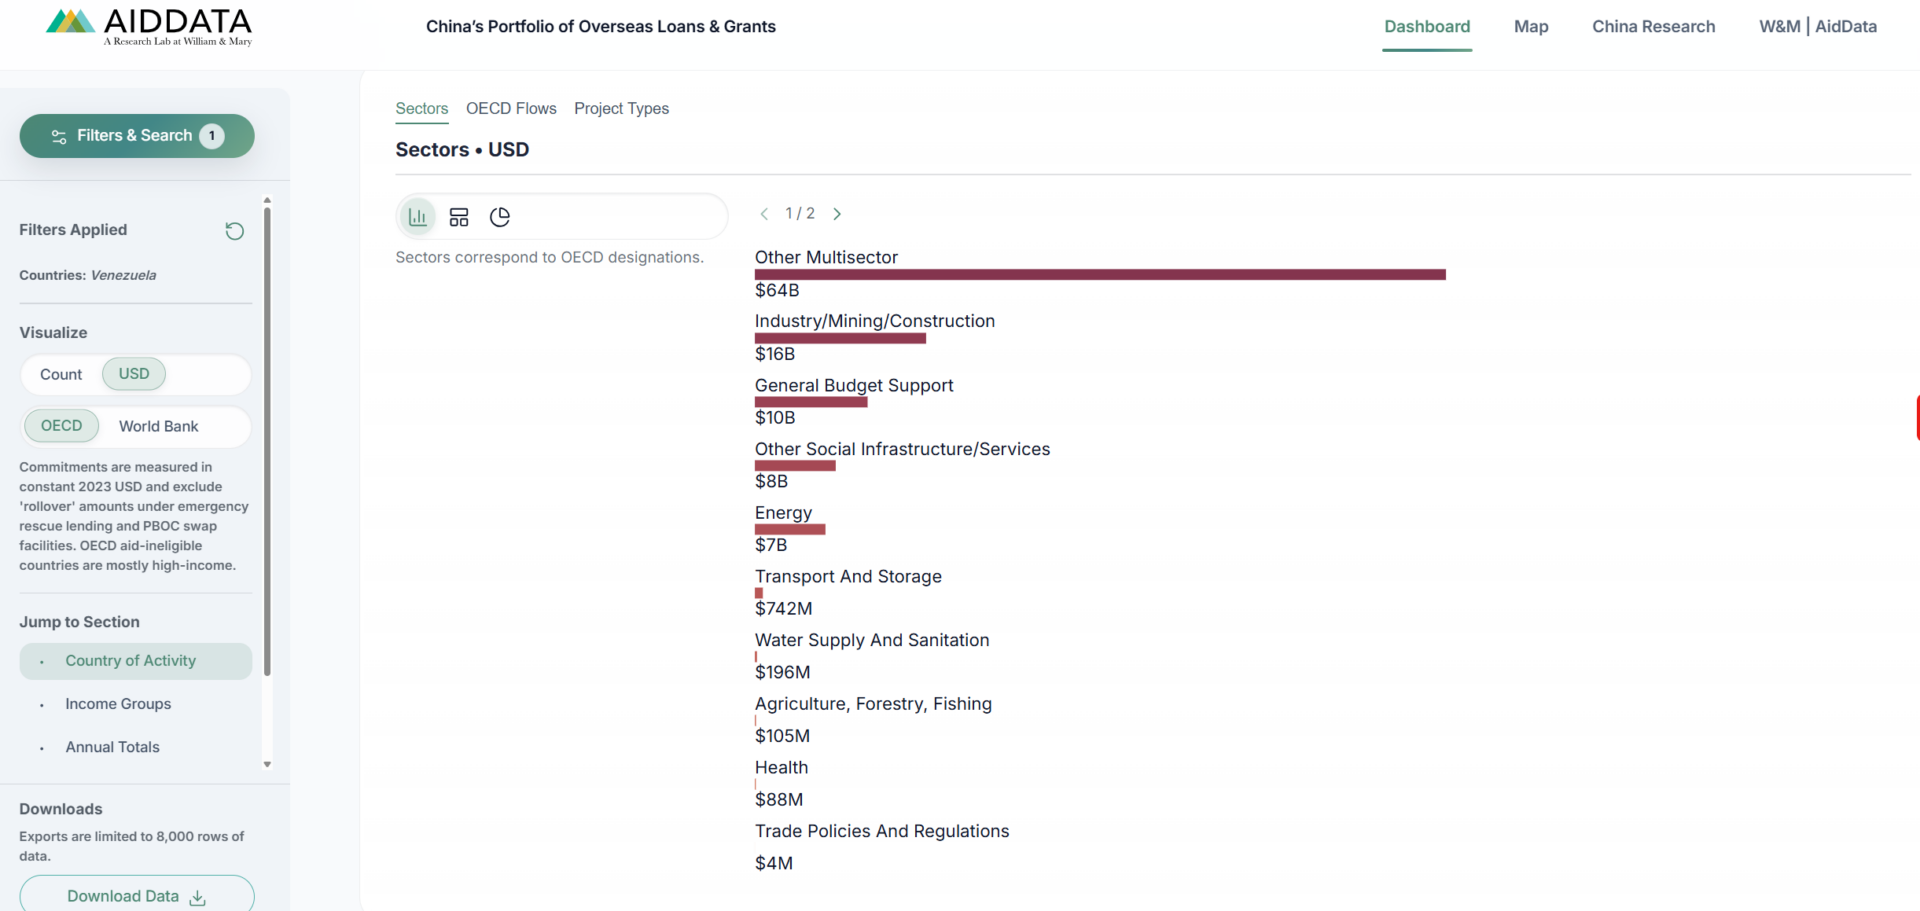Open the Filters & Search panel

[137, 136]
